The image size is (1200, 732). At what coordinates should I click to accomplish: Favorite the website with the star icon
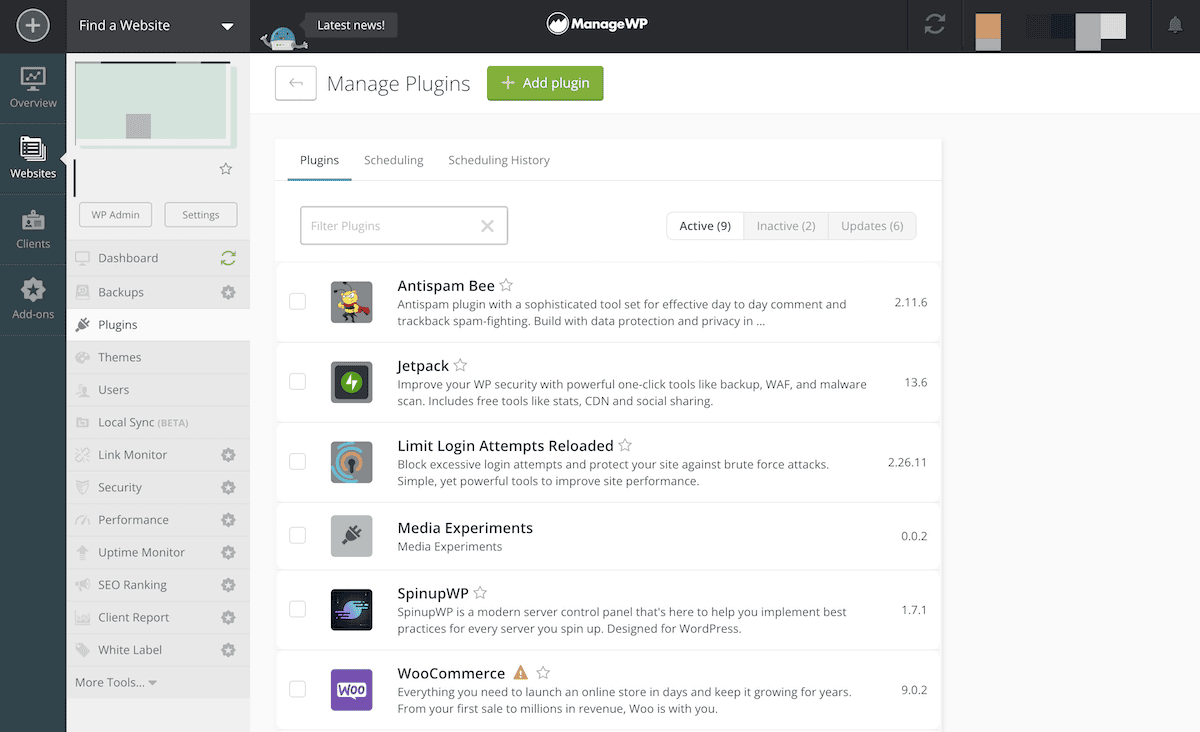click(x=226, y=169)
